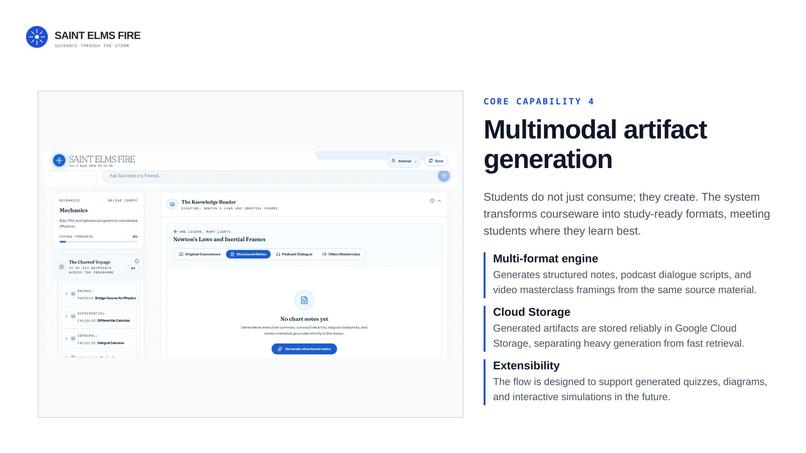806x453 pixels.
Task: Click the refresh icon in Charted Voyage
Action: tap(136, 261)
